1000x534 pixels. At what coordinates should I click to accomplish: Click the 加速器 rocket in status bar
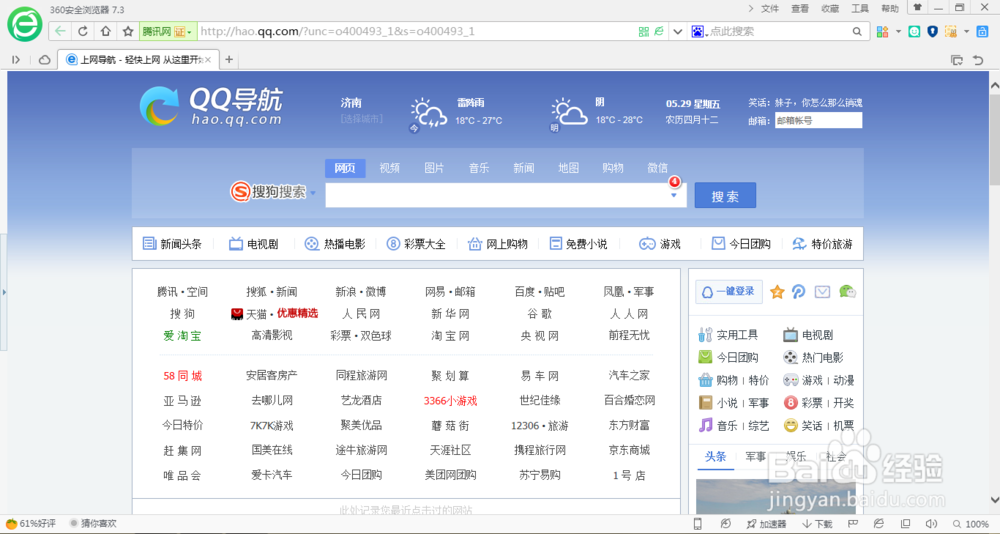click(x=766, y=524)
